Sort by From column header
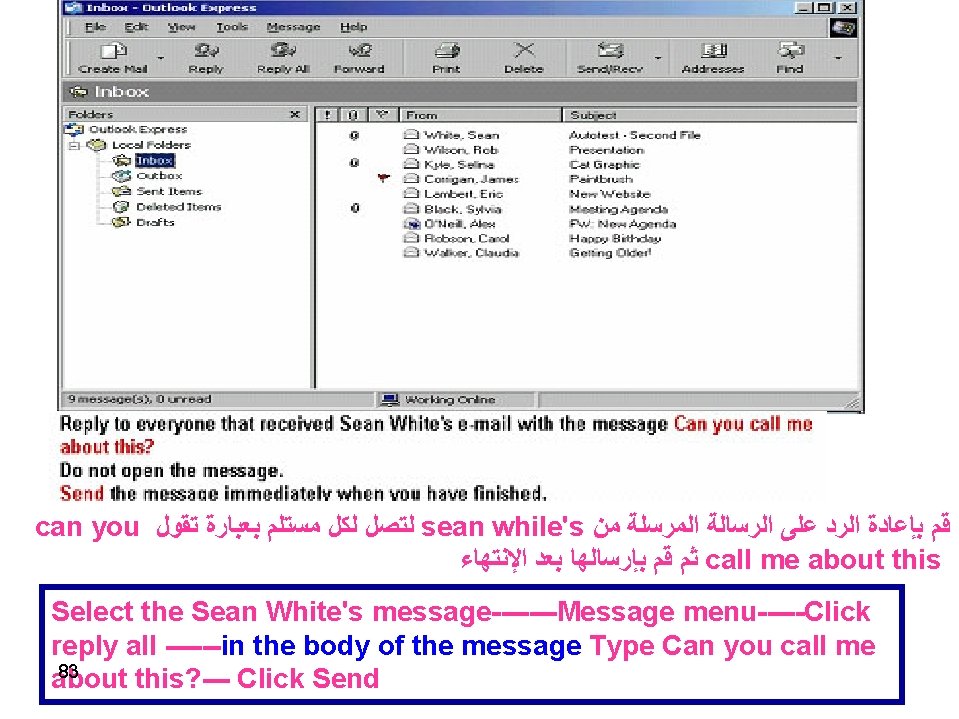The image size is (959, 719). pos(480,115)
